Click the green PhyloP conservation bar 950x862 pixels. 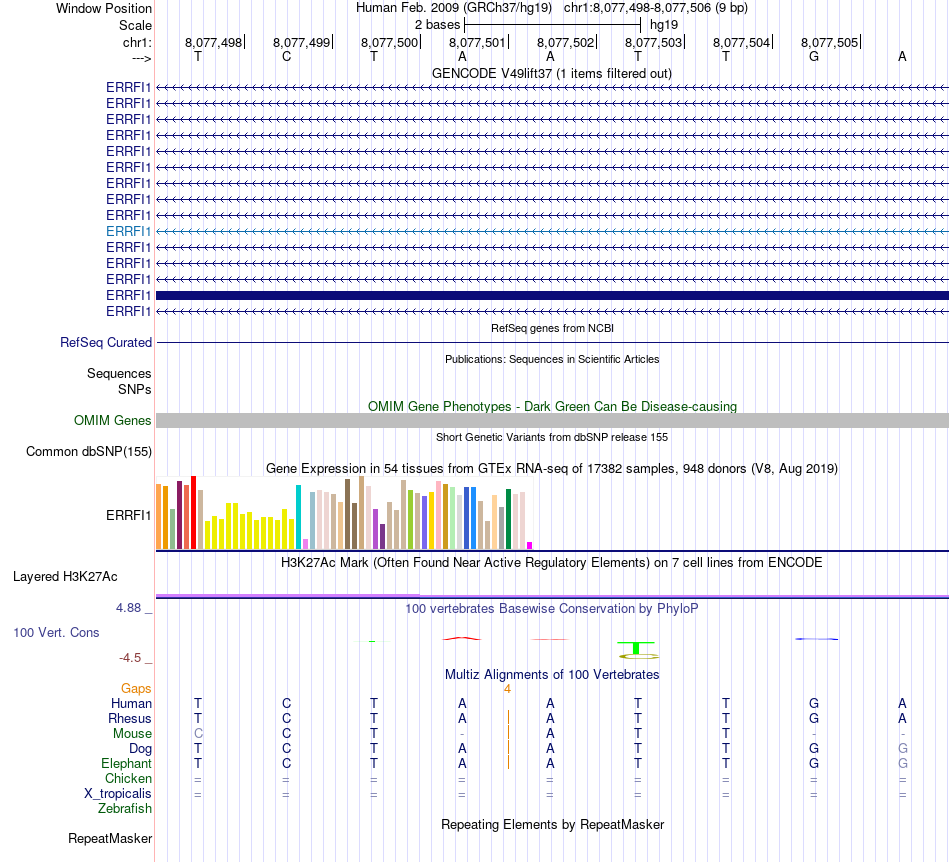(636, 648)
